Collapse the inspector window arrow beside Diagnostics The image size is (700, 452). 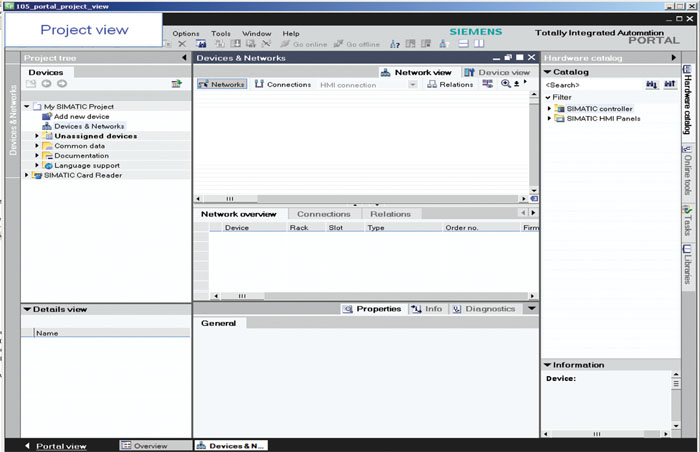(x=532, y=309)
